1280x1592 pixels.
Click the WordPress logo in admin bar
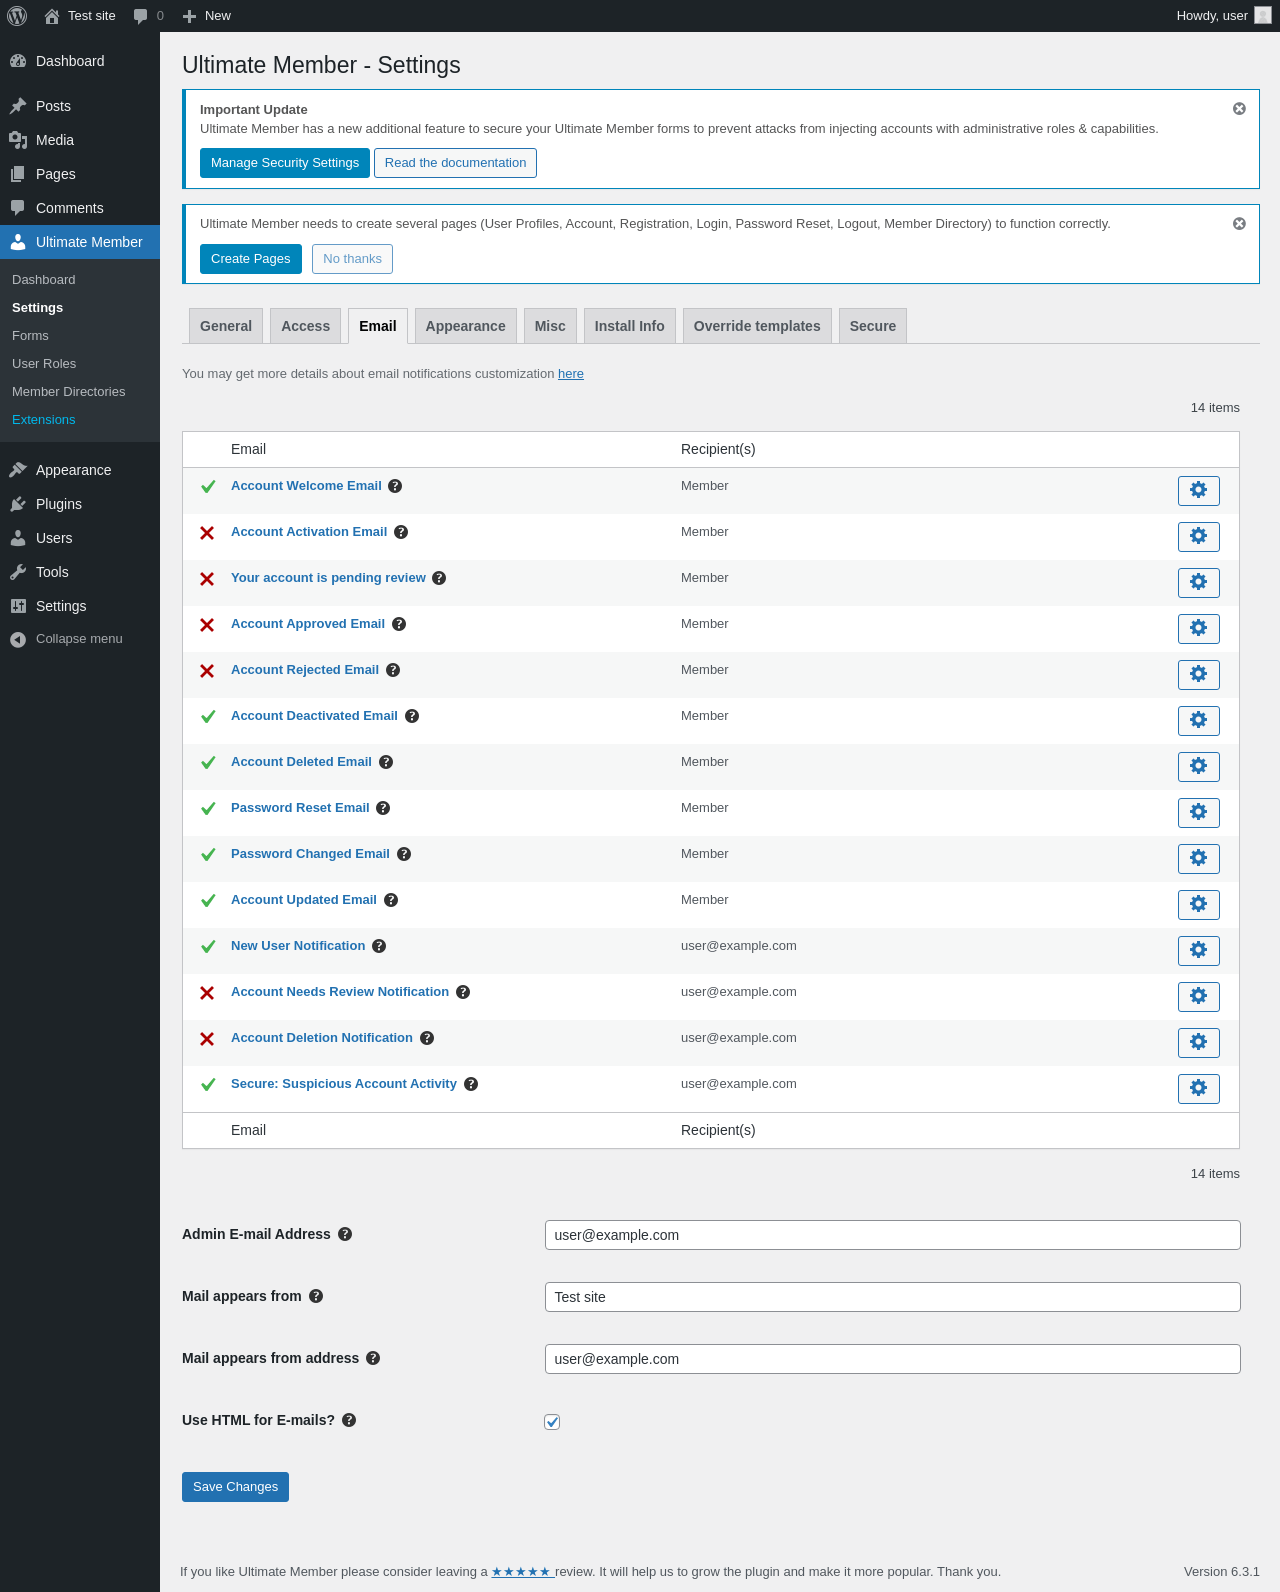coord(17,16)
